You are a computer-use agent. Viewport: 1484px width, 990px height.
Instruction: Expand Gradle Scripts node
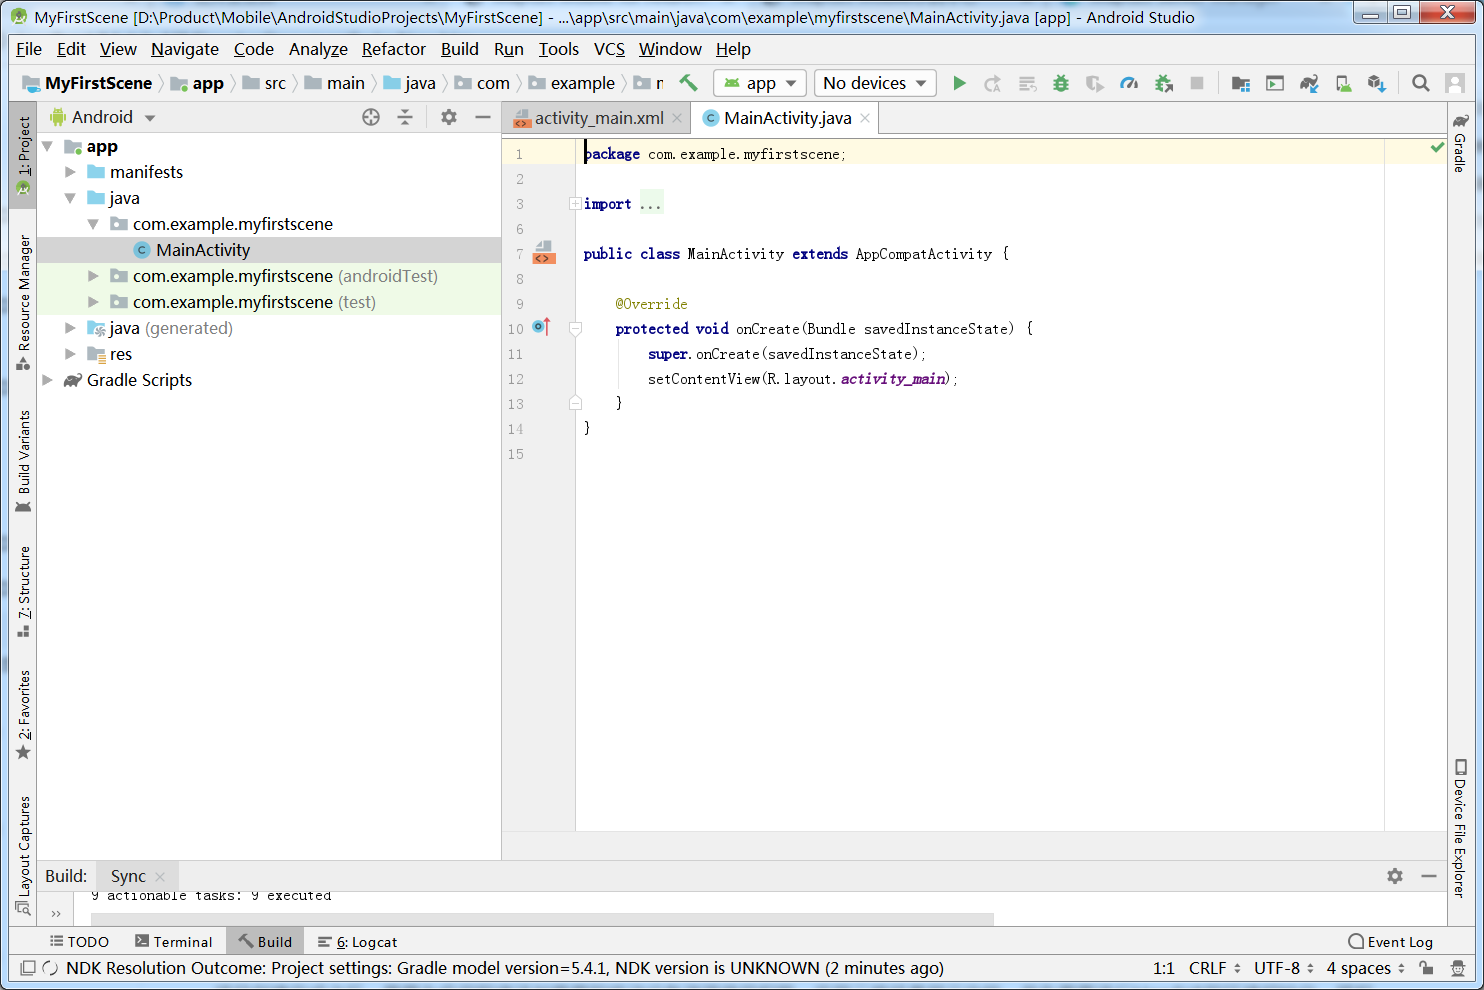click(x=47, y=380)
